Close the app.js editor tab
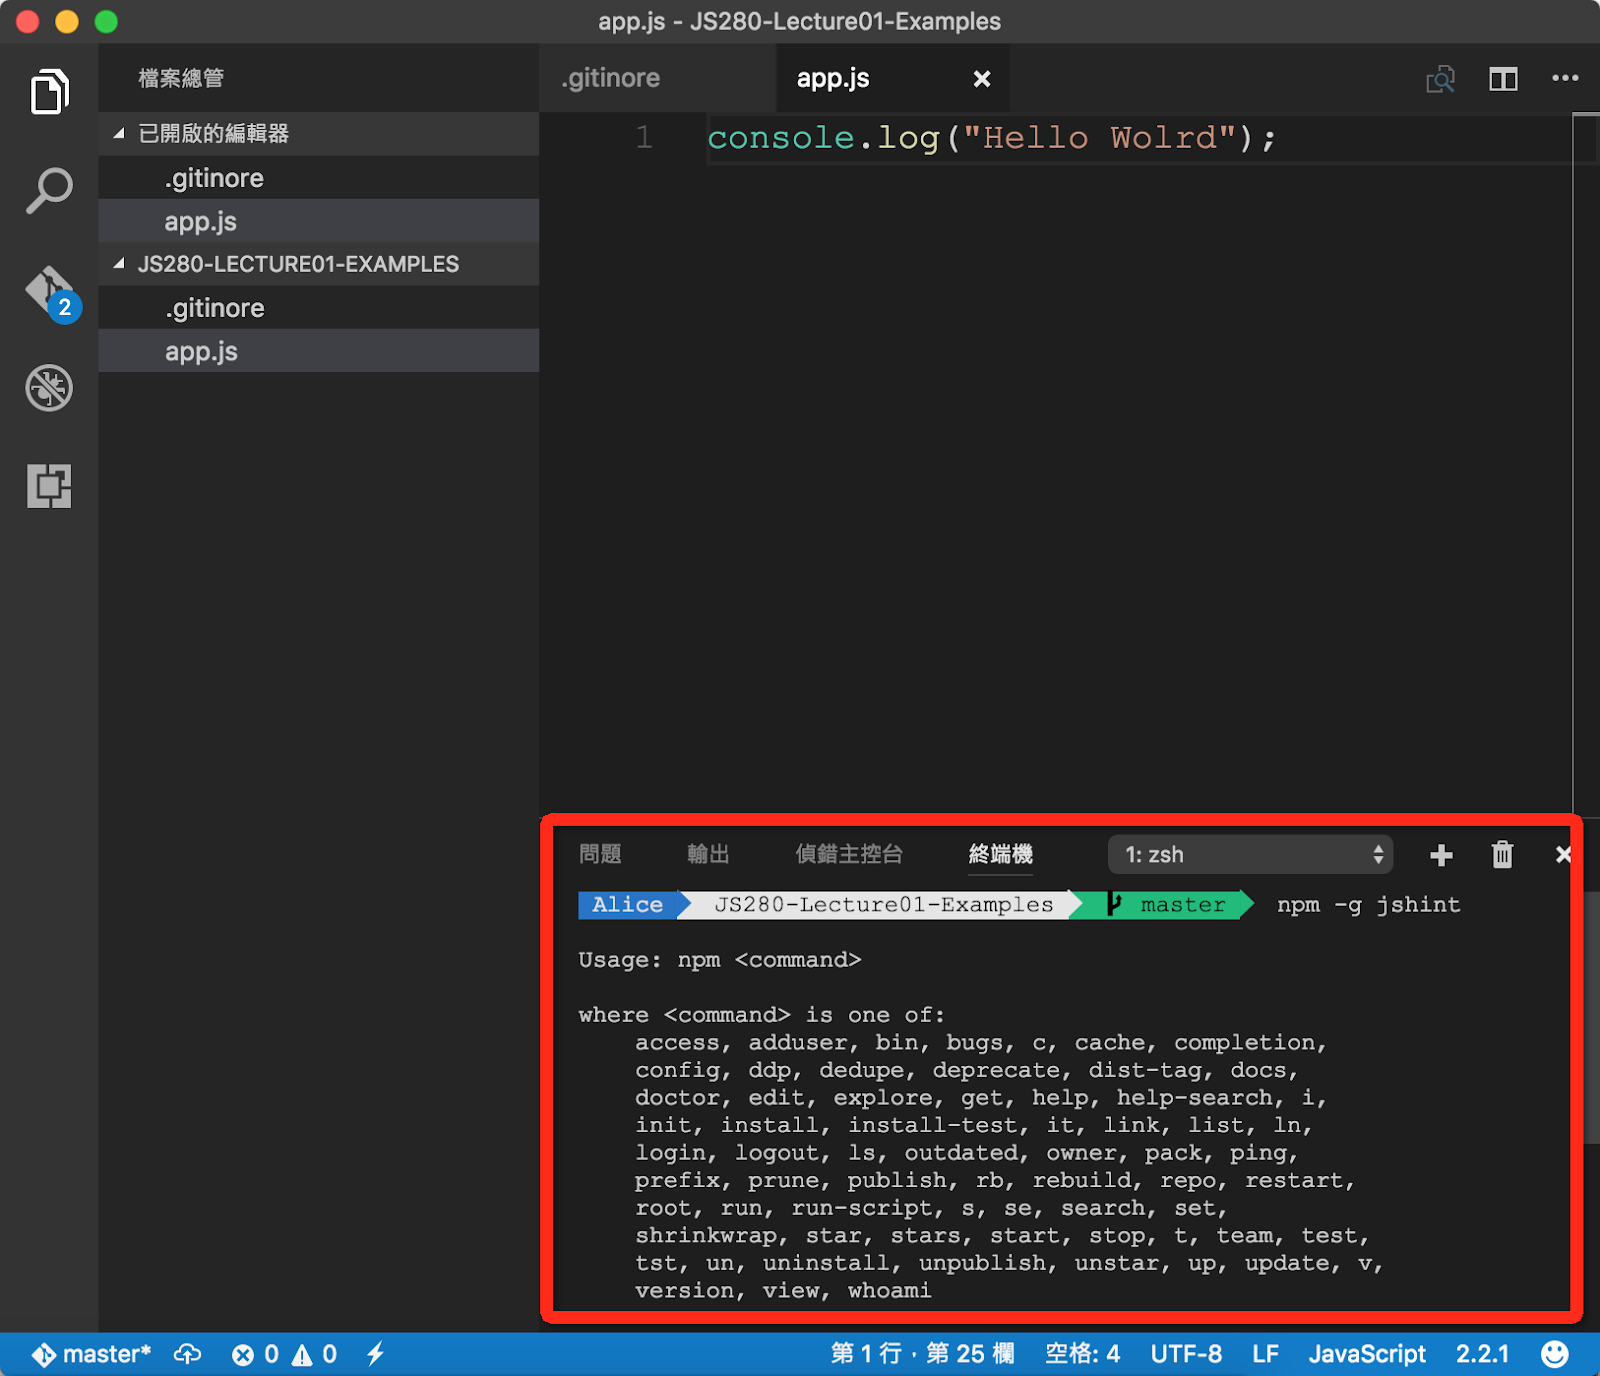 (982, 79)
